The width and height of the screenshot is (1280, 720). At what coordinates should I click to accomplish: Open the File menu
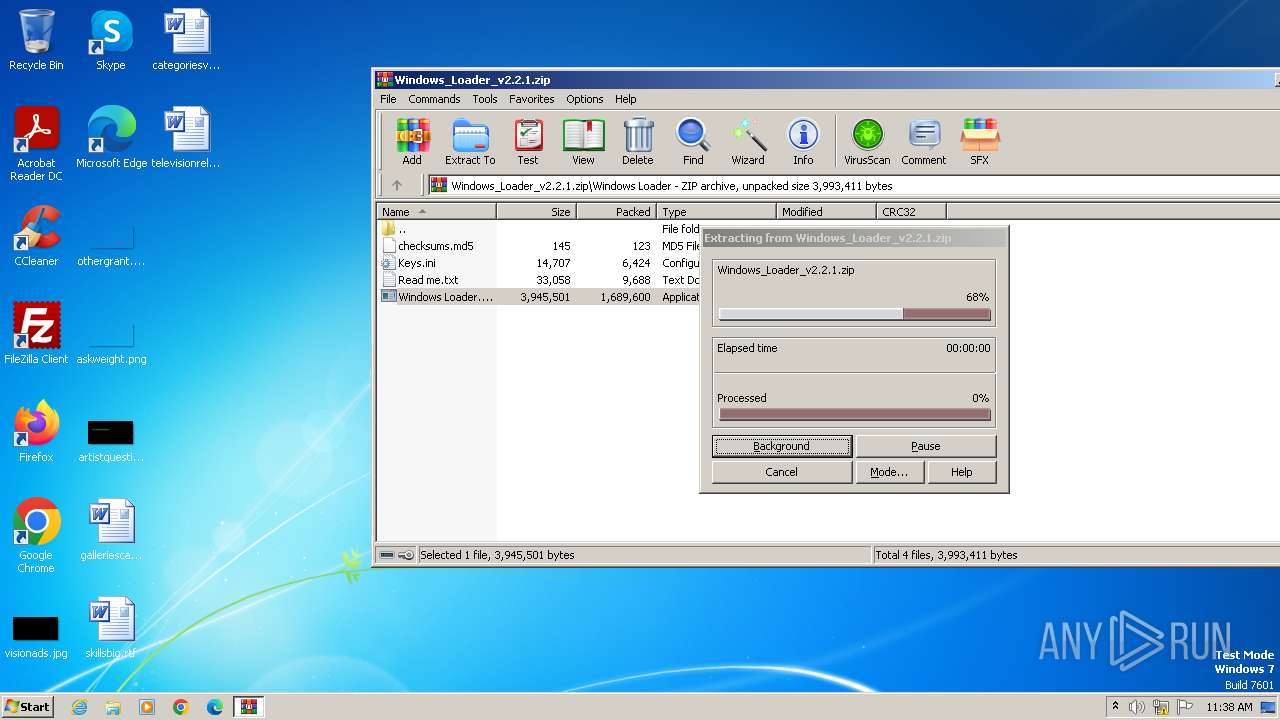[x=388, y=99]
